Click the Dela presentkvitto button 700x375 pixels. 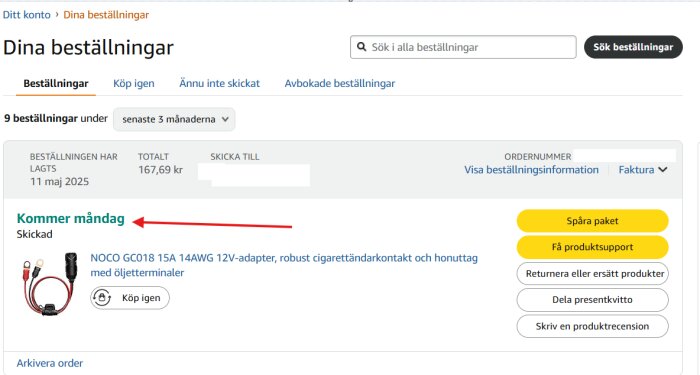[x=592, y=300]
